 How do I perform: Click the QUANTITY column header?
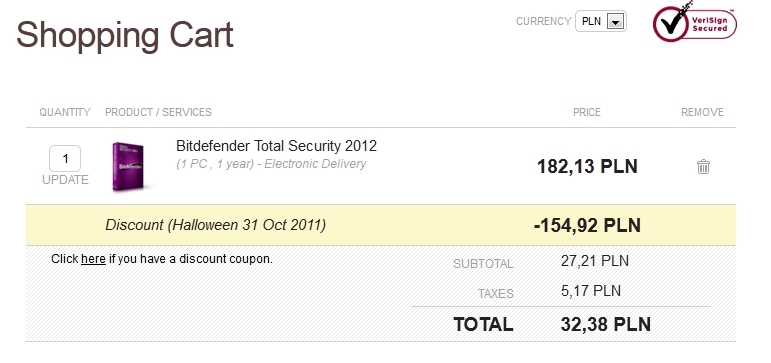pos(65,112)
